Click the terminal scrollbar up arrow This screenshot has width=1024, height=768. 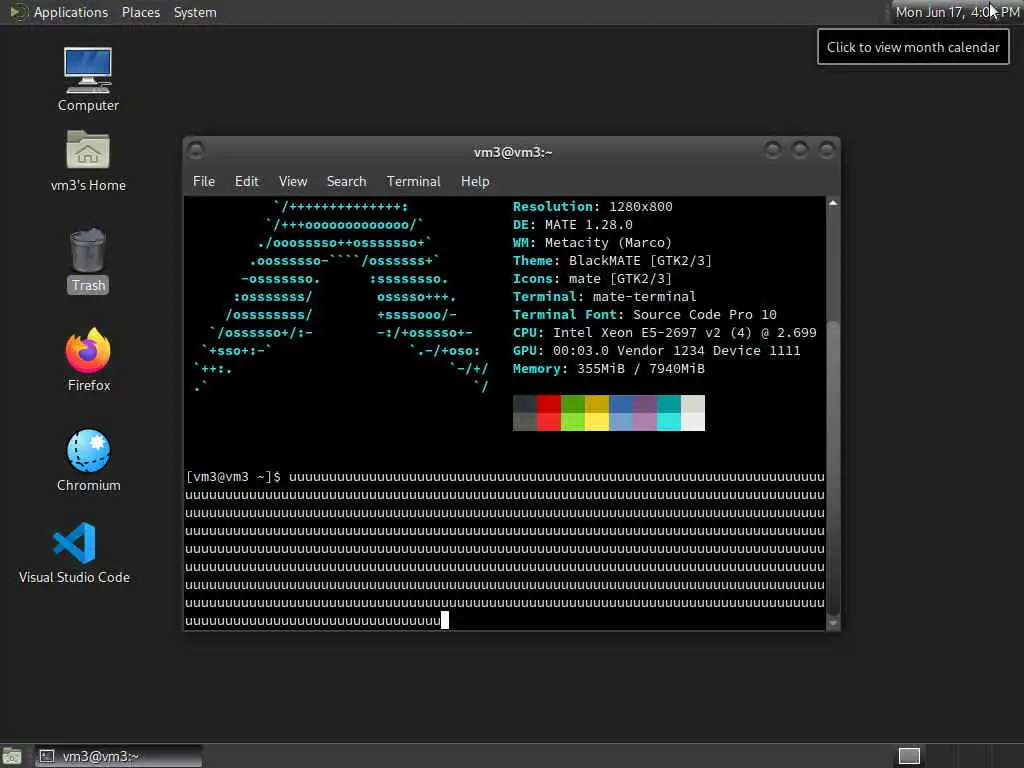tap(833, 203)
